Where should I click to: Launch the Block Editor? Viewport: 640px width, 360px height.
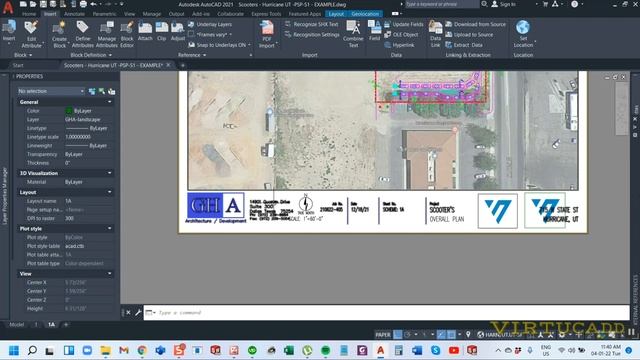(127, 34)
